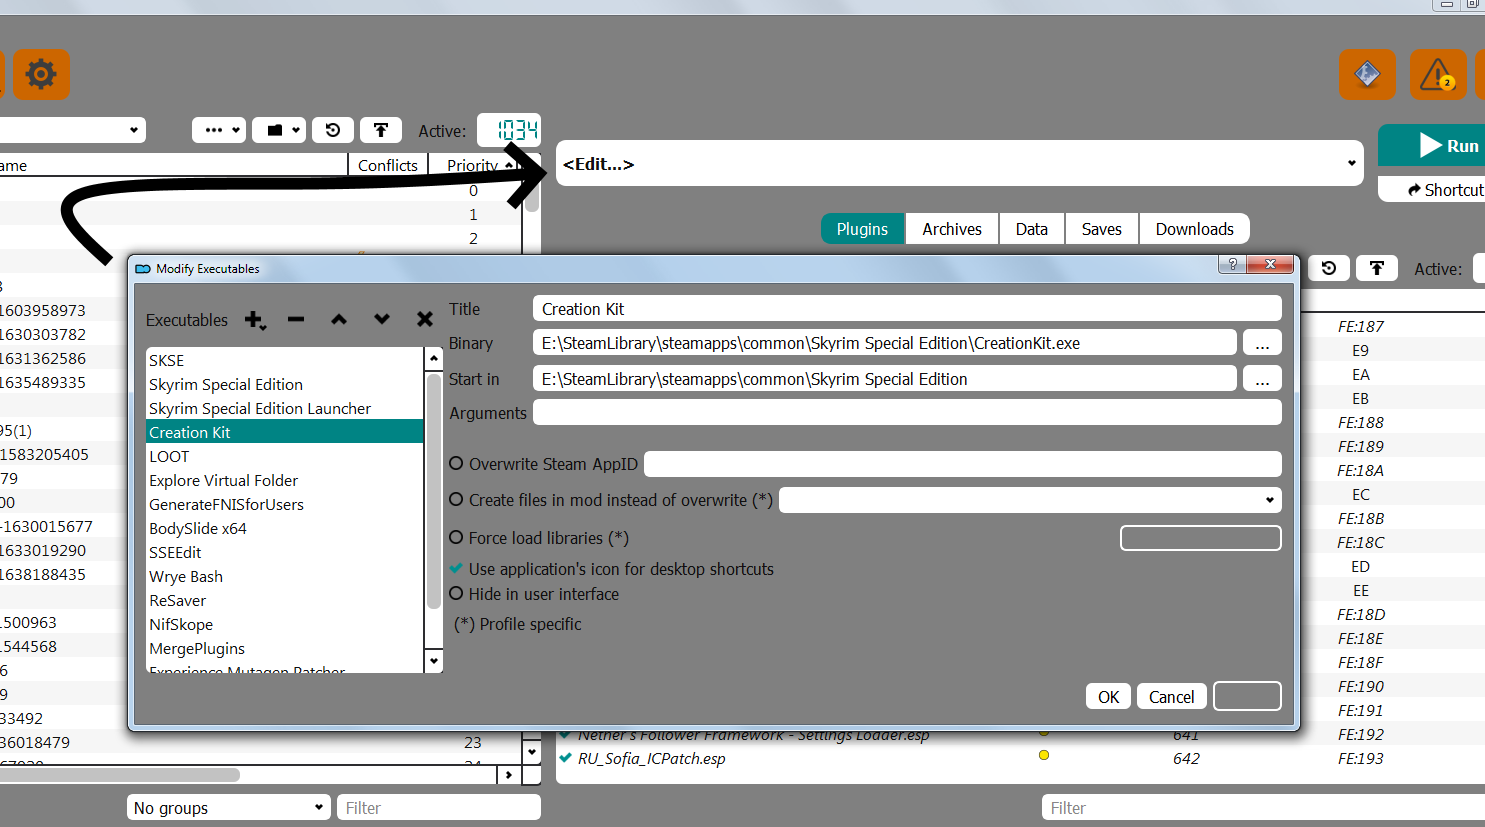The height and width of the screenshot is (827, 1485).
Task: Select BodySlide x64 executable
Action: [285, 528]
